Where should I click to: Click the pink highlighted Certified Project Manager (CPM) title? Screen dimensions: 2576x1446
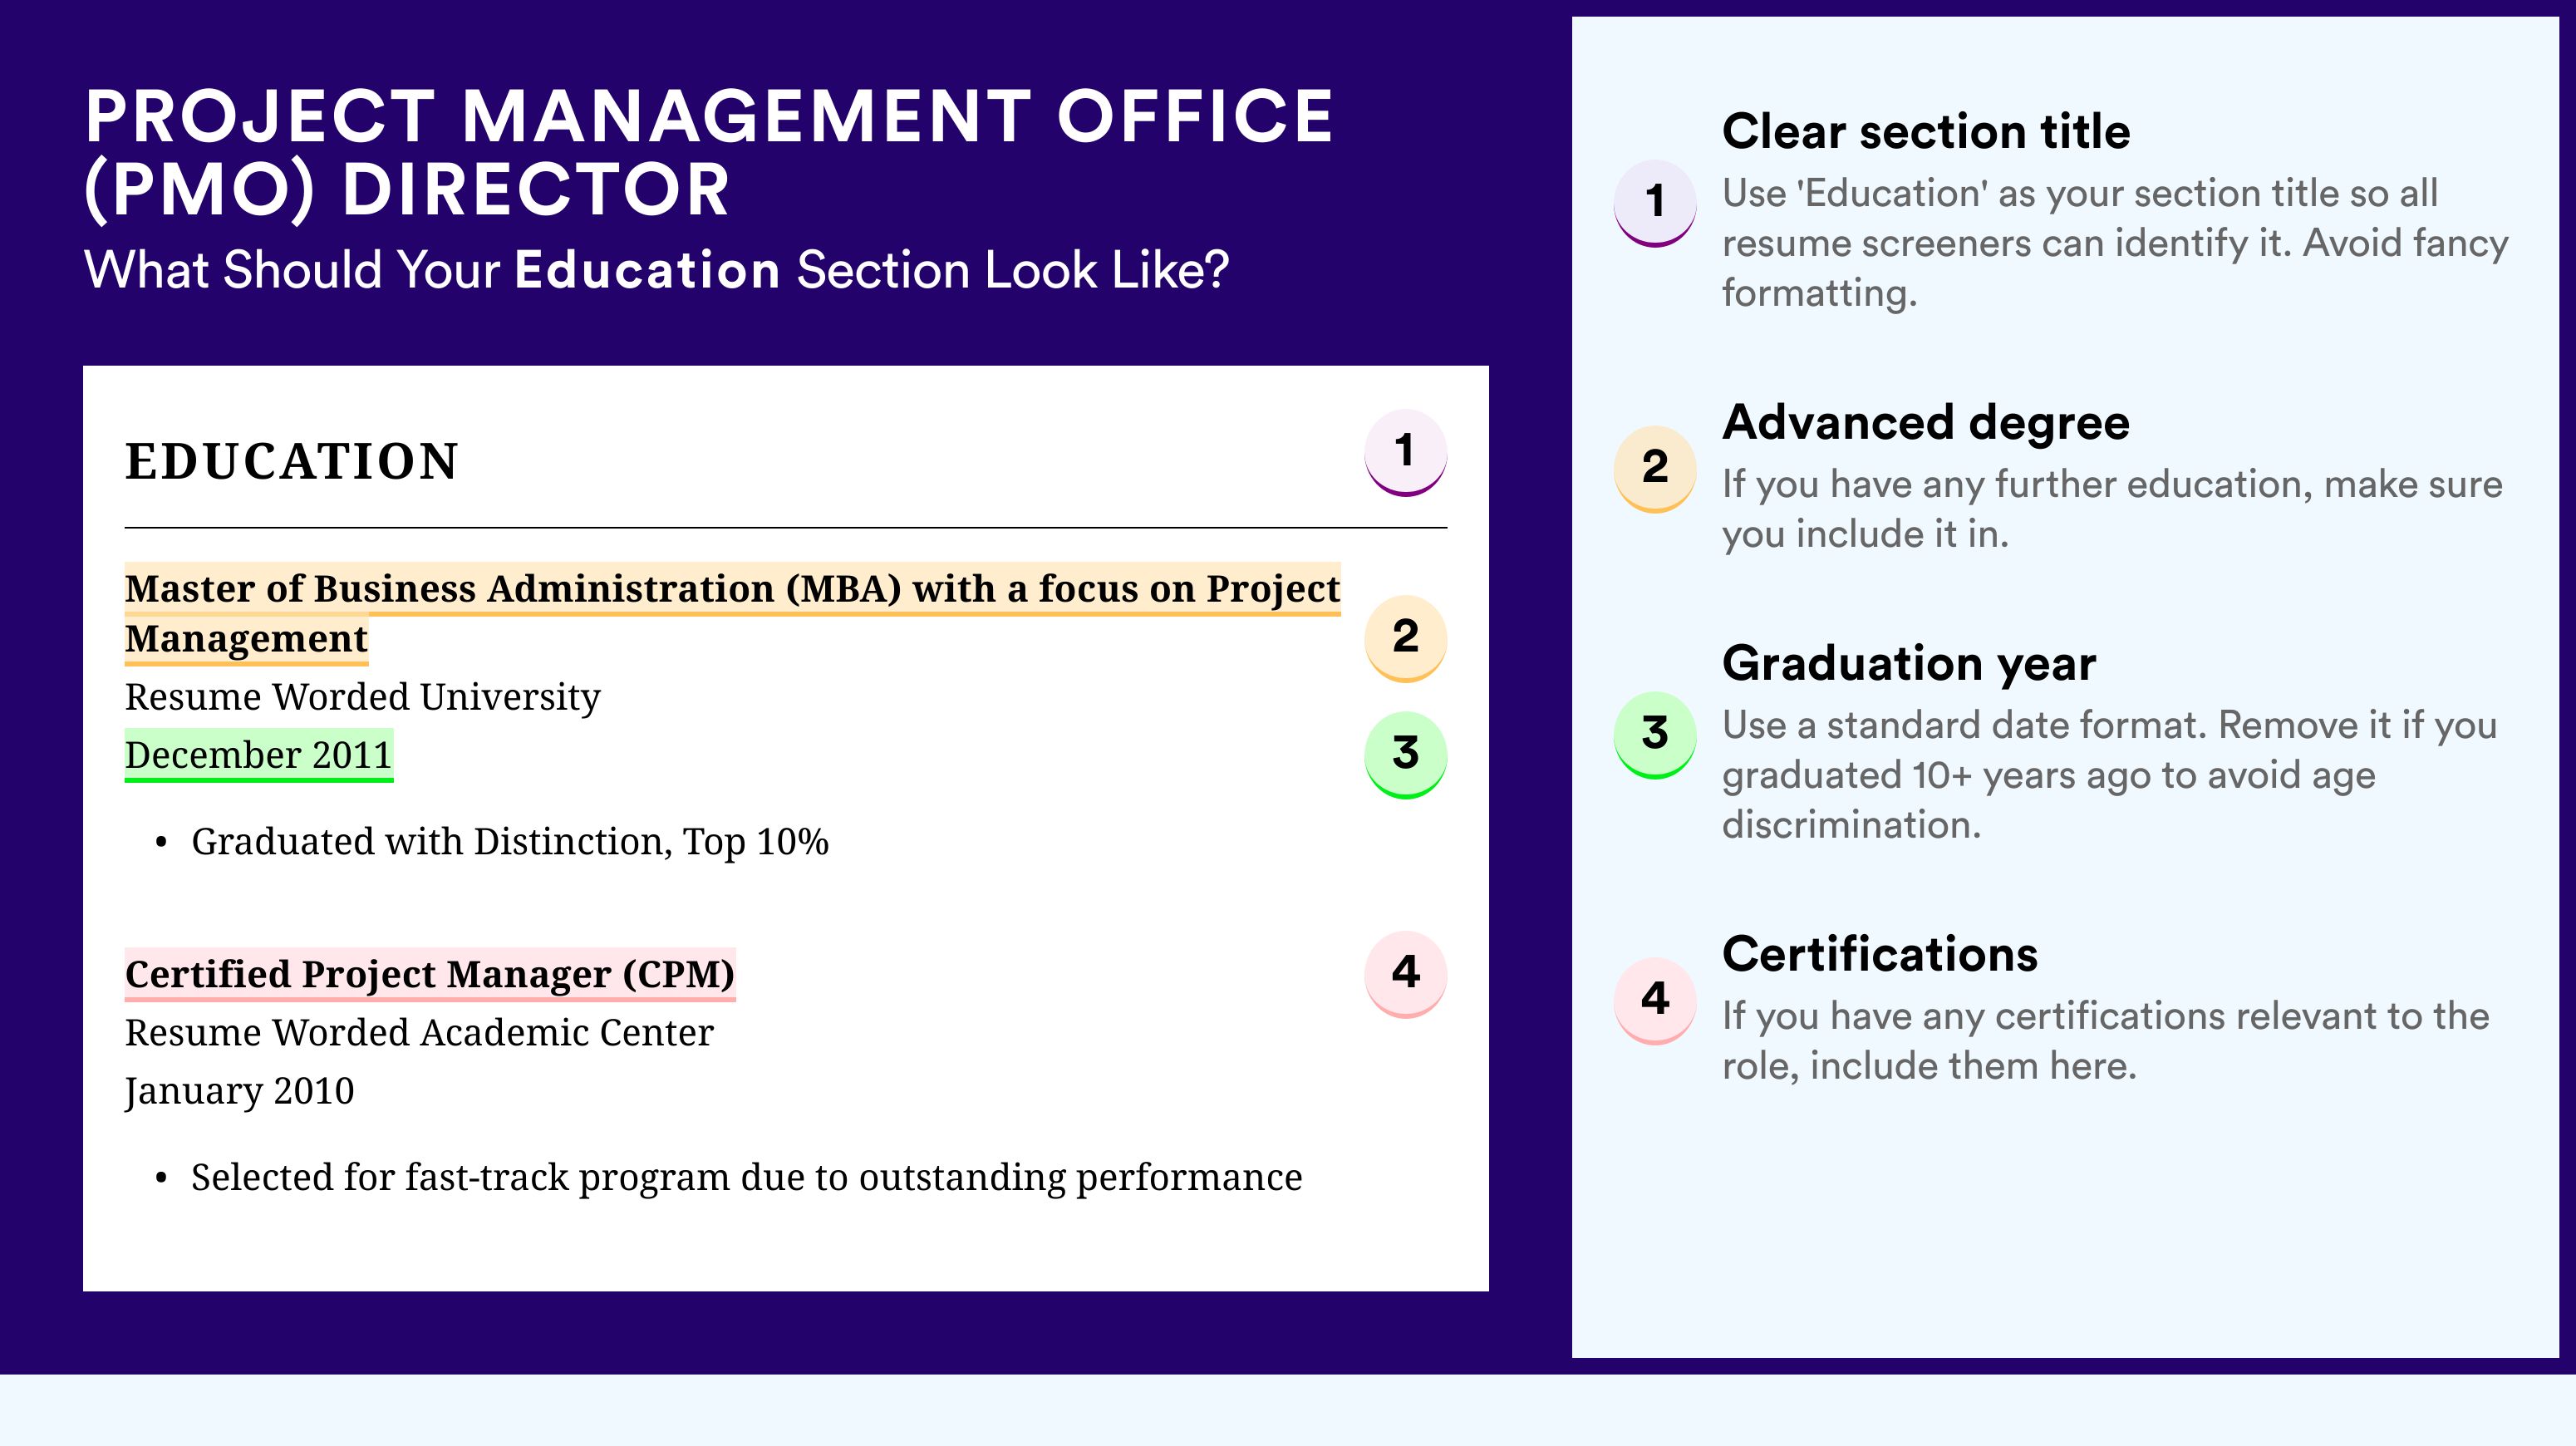point(430,974)
